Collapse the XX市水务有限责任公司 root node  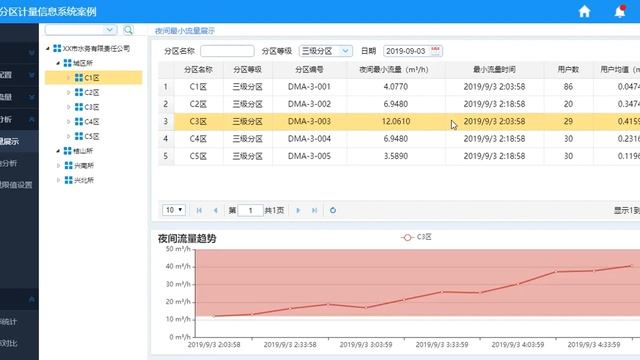[47, 48]
